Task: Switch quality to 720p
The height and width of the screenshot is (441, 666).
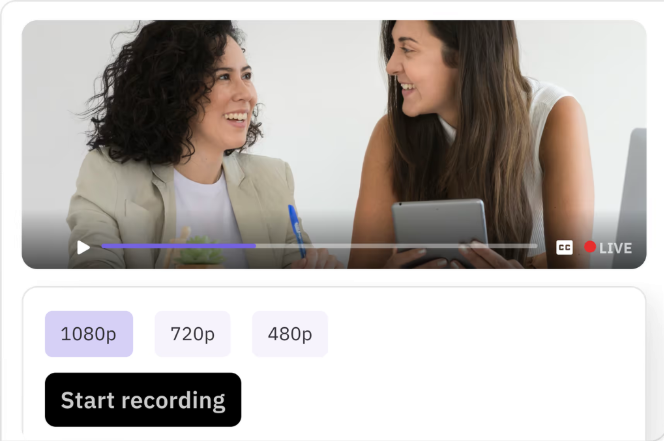Action: (x=192, y=334)
